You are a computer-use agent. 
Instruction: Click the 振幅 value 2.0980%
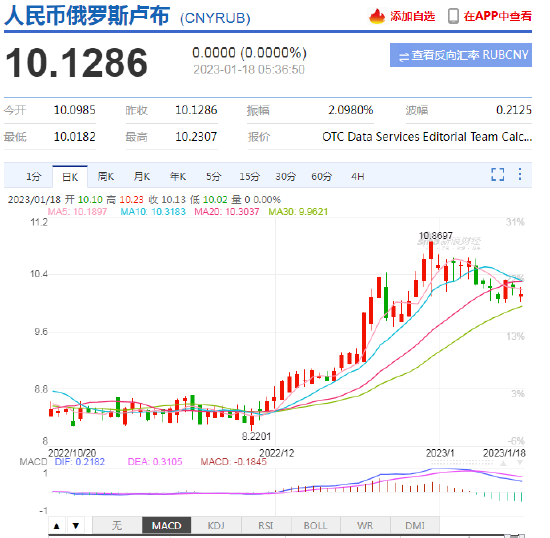pos(350,110)
